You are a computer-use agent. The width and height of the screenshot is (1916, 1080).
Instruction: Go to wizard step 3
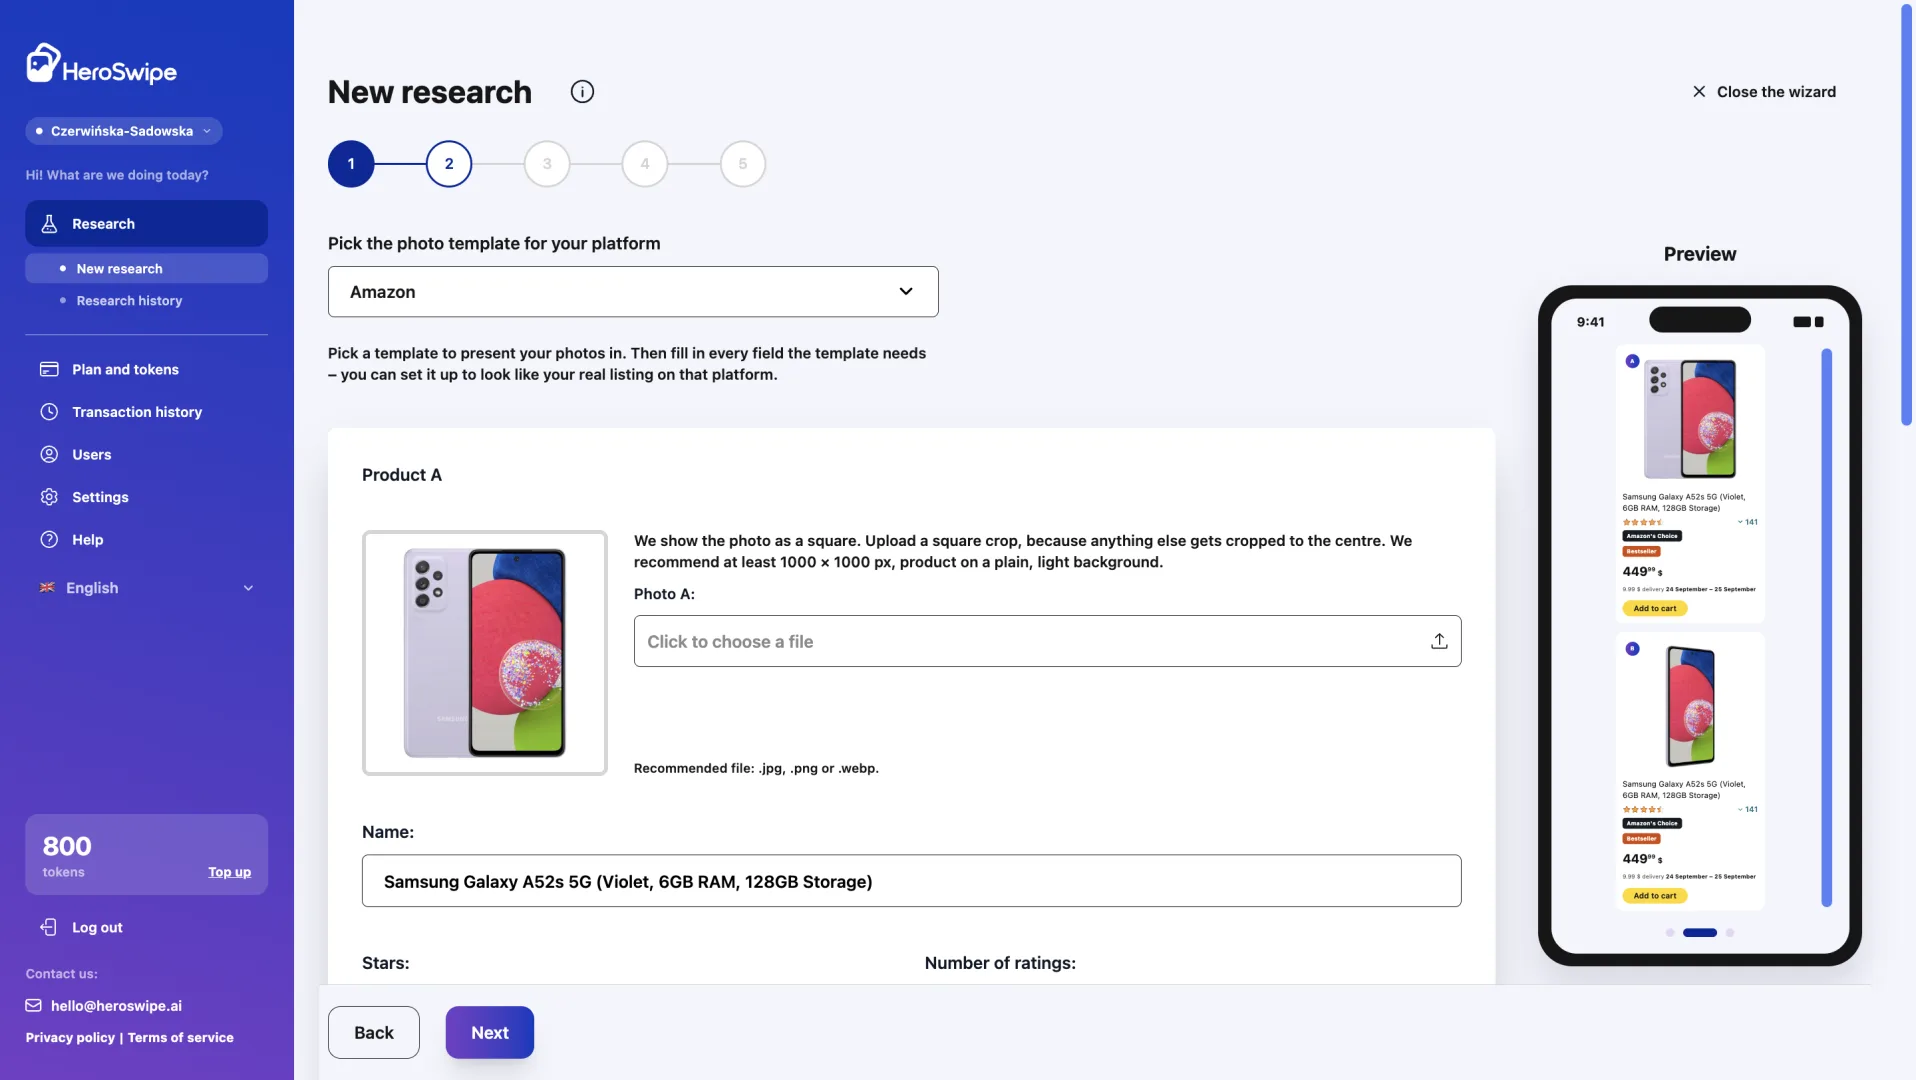(547, 164)
